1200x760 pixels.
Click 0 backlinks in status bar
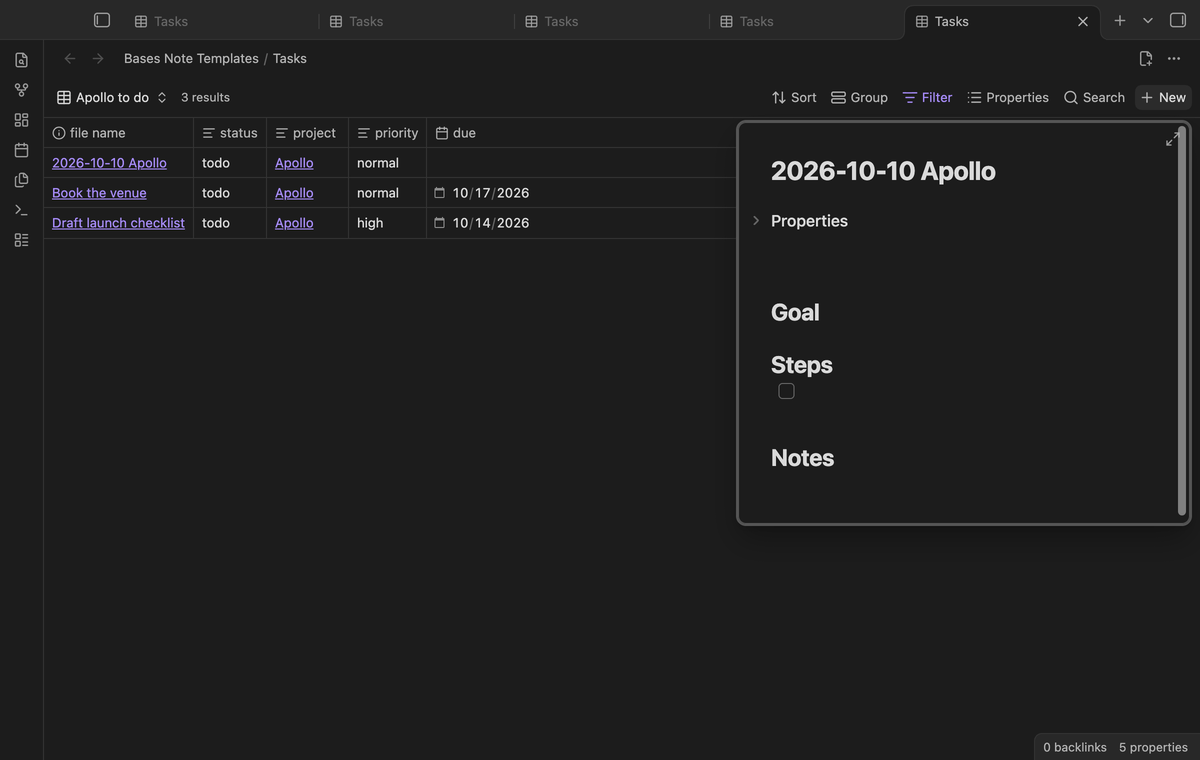coord(1075,747)
